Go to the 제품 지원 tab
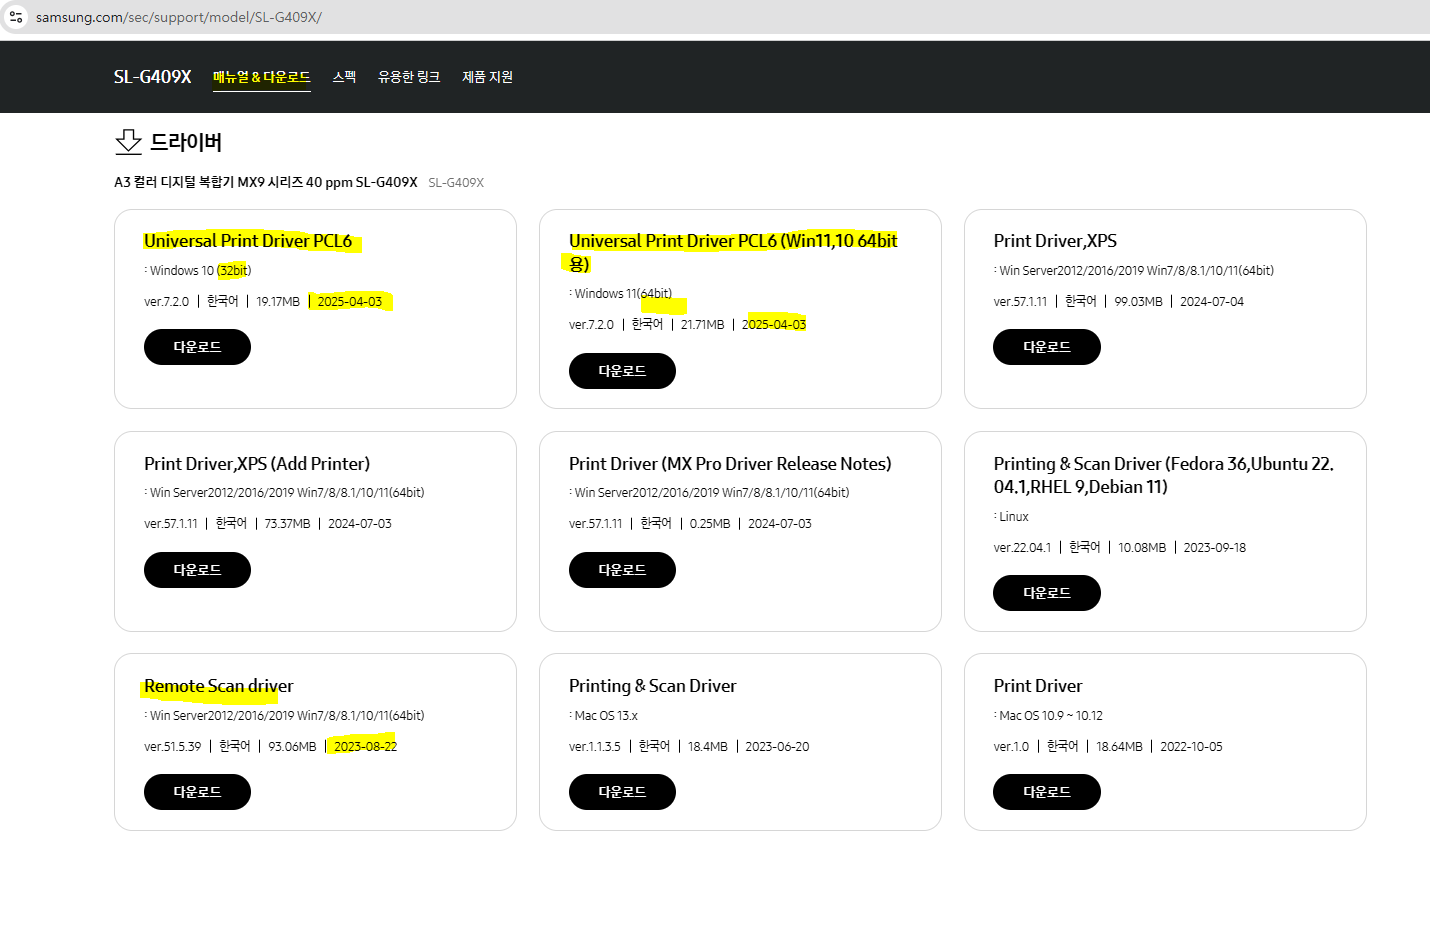 (487, 77)
